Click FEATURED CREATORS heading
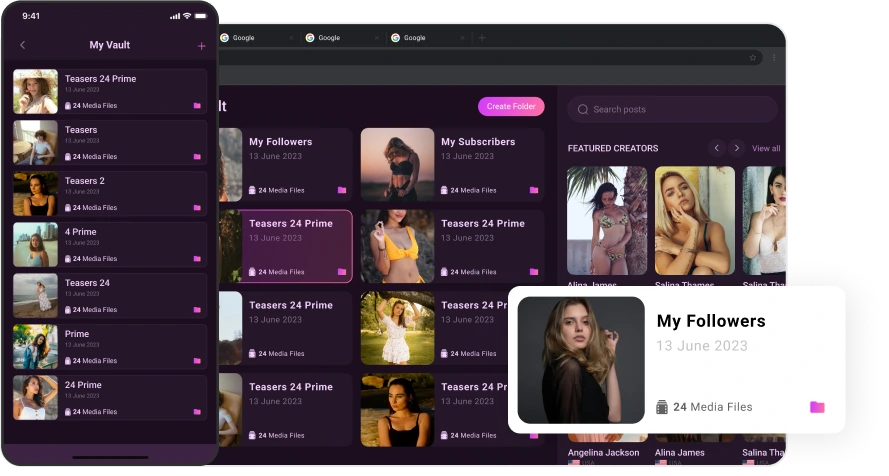Screen dimensions: 889x476 (613, 148)
